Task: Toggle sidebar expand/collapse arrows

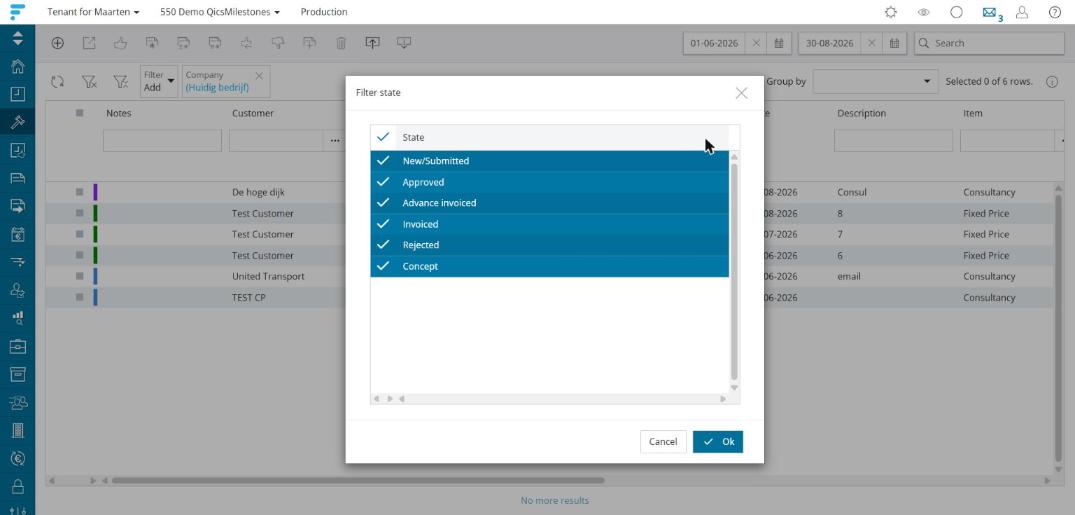Action: 18,38
